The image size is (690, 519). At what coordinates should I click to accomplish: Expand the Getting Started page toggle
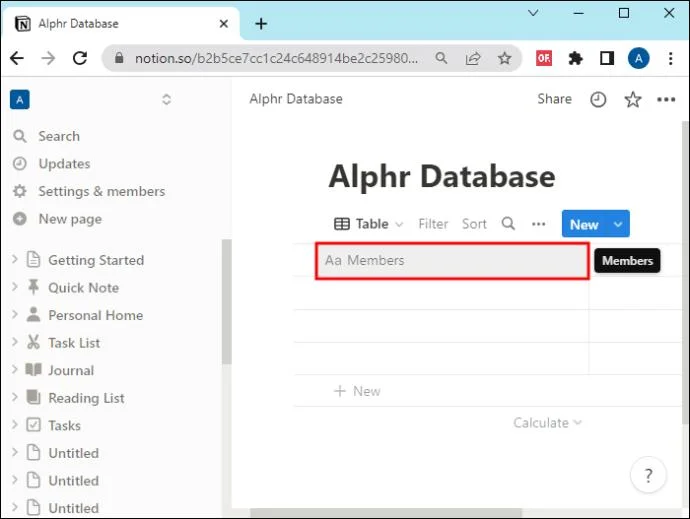15,259
